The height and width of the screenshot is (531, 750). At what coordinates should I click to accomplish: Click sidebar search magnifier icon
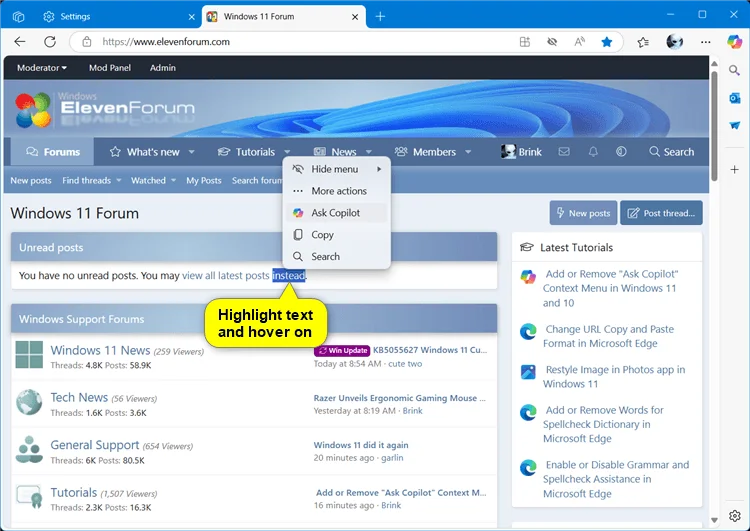734,70
